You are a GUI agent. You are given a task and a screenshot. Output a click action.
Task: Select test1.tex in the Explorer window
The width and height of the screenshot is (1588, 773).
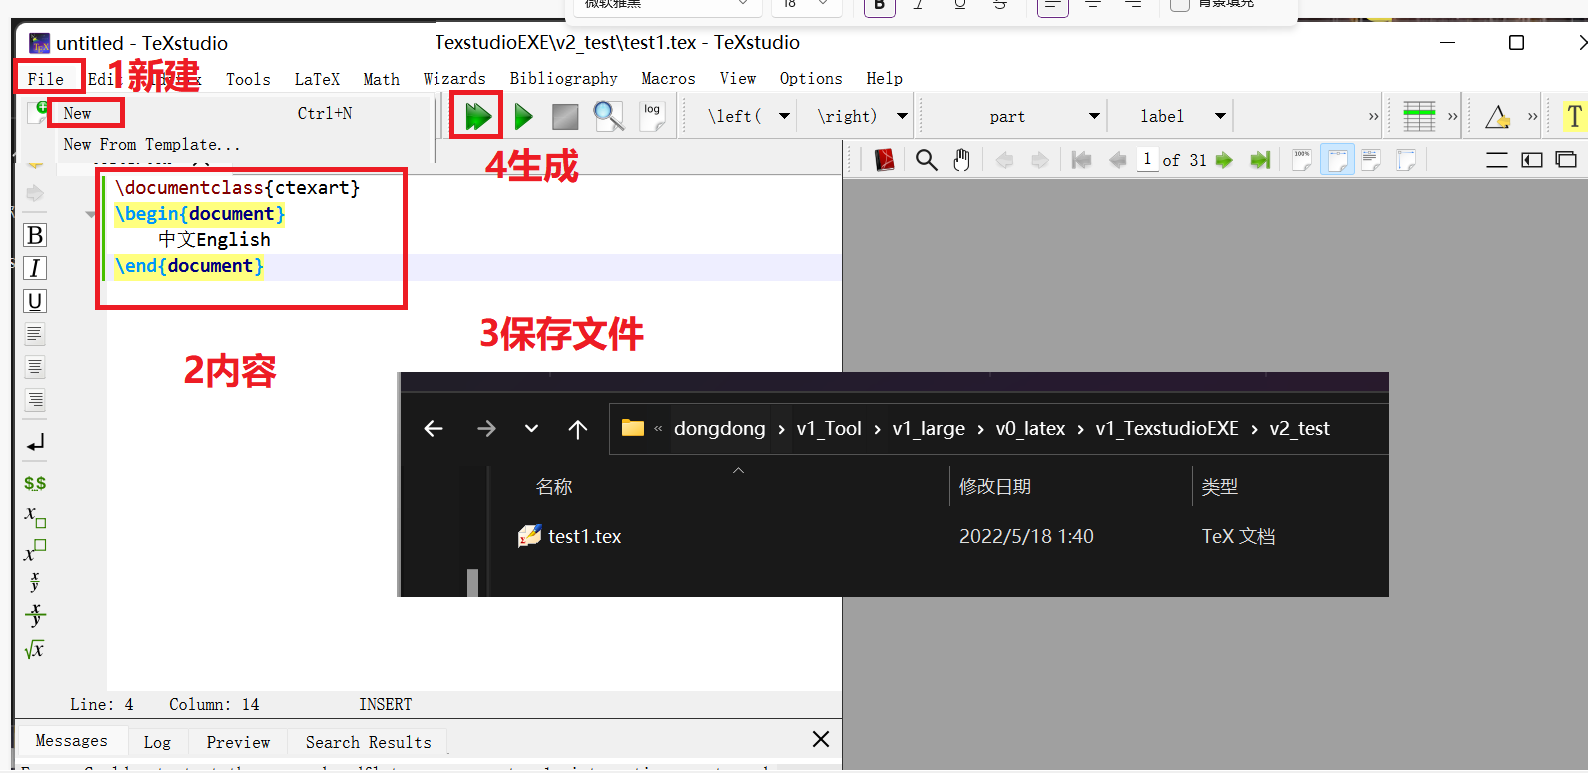point(584,537)
